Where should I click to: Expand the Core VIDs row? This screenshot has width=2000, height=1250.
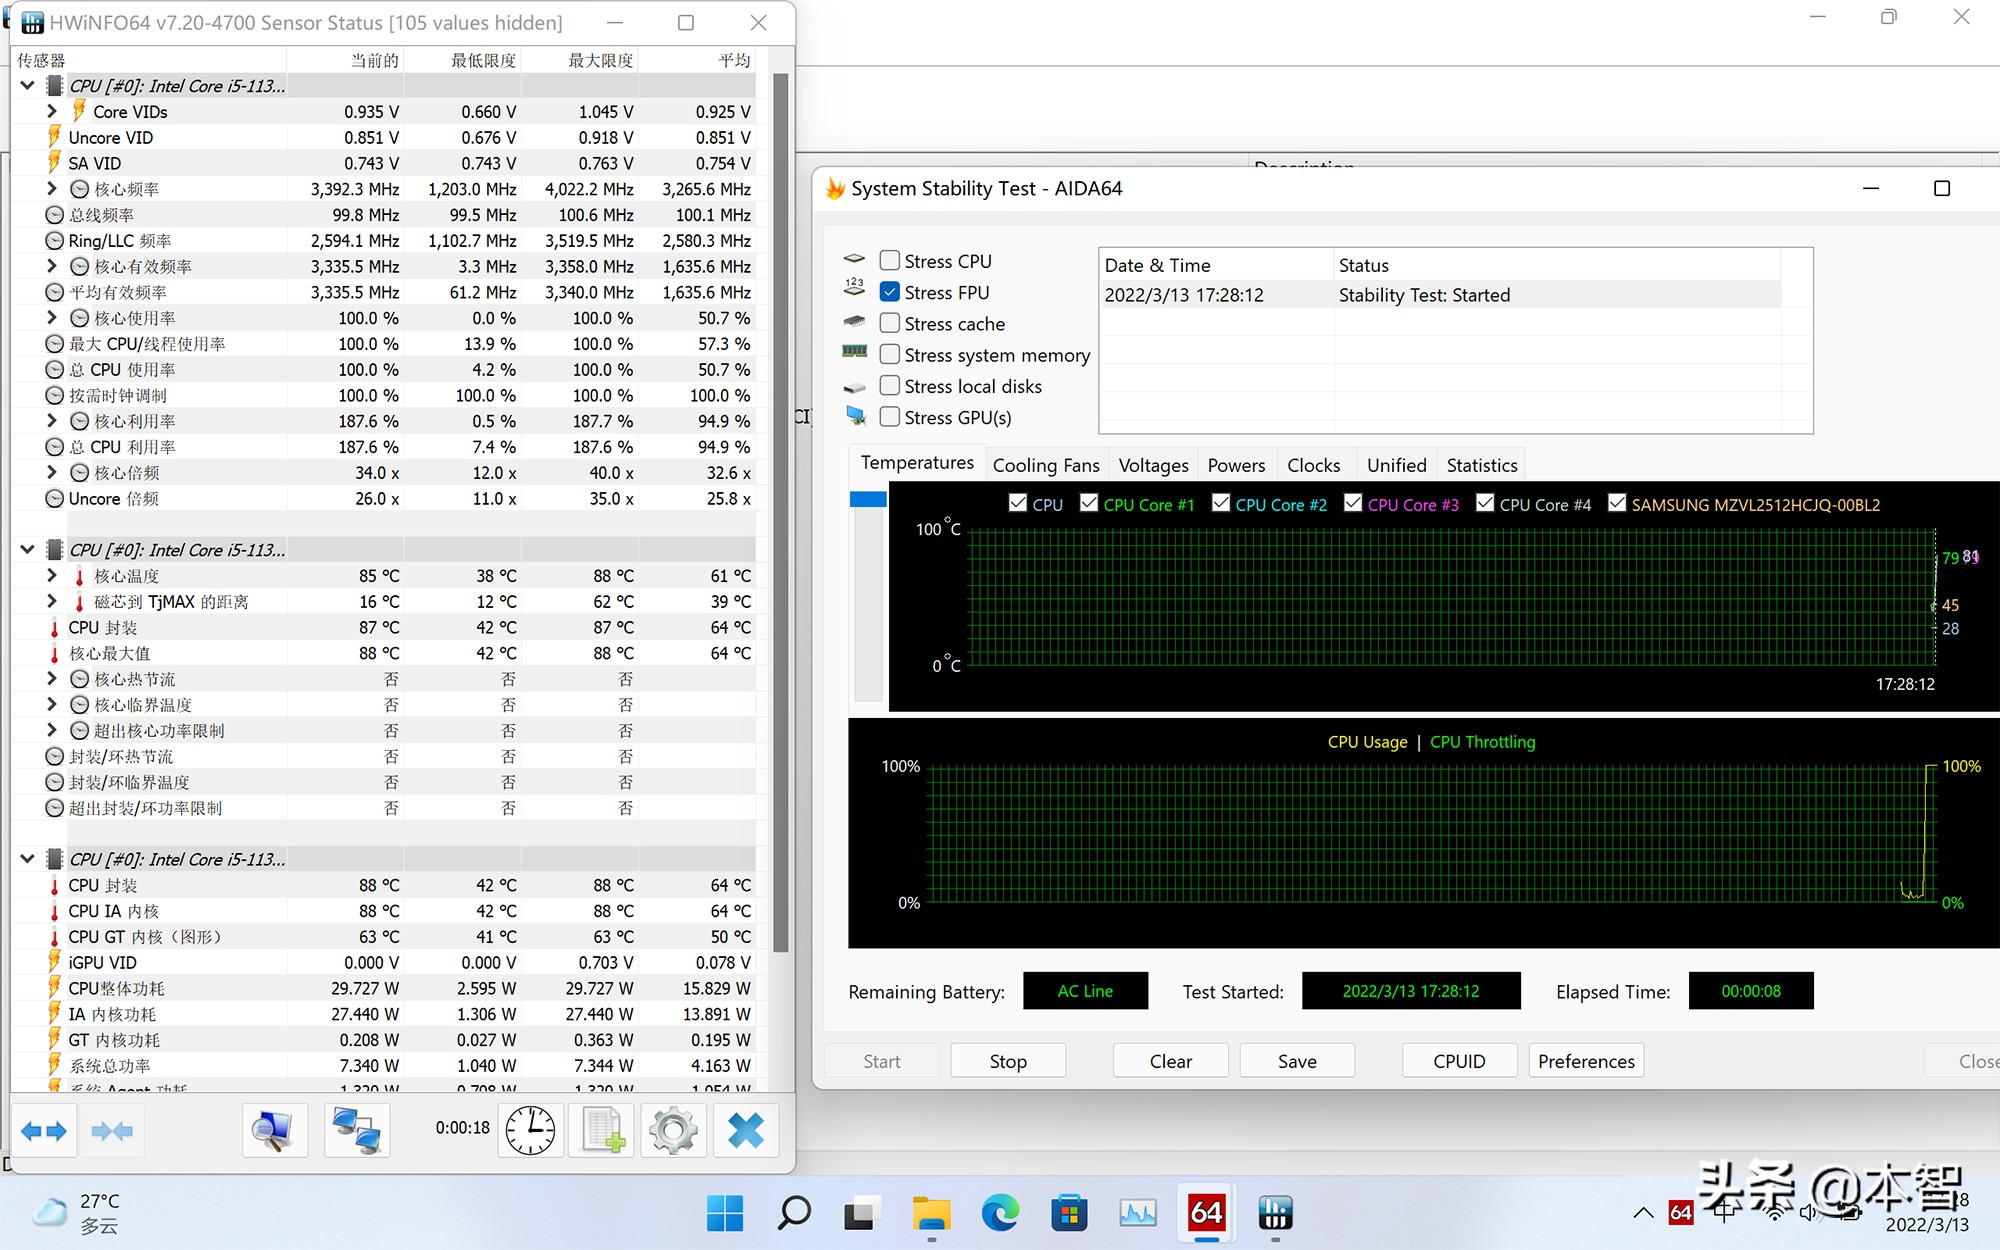[52, 111]
